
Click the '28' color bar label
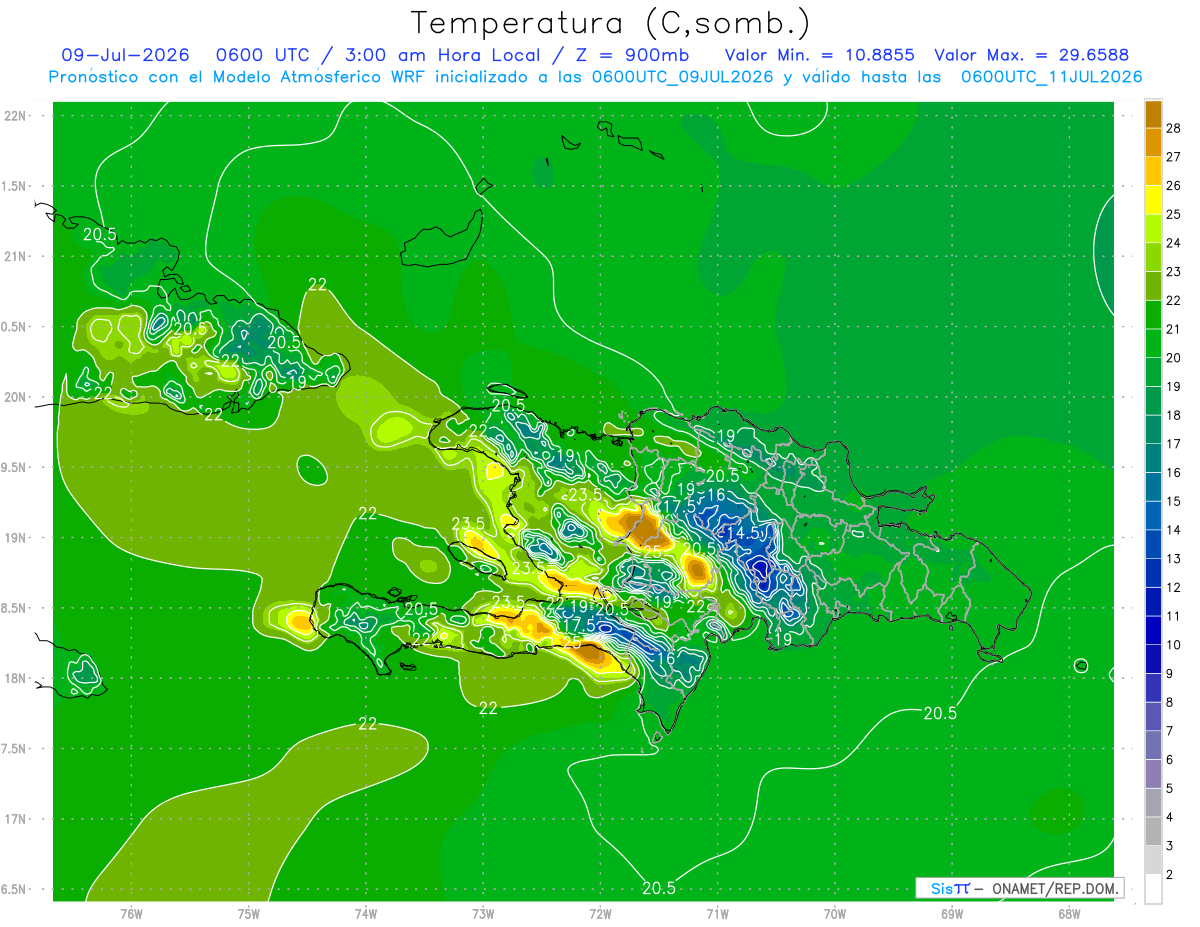click(1173, 128)
